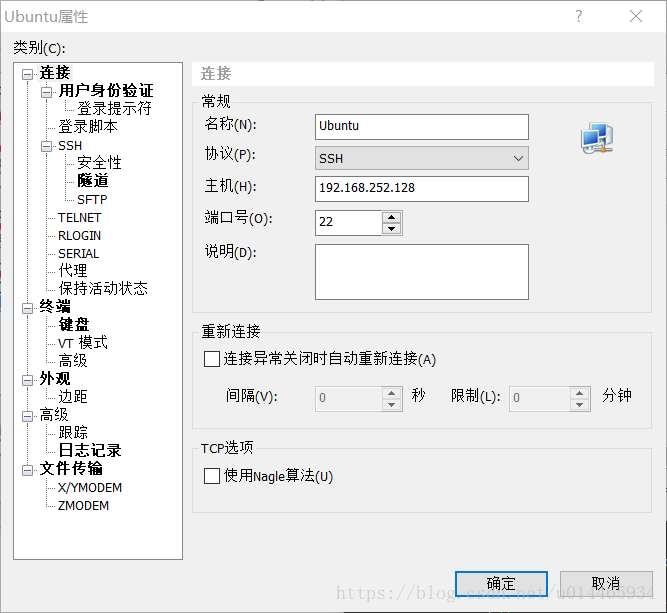Open the 跟踪 settings page

pyautogui.click(x=73, y=432)
